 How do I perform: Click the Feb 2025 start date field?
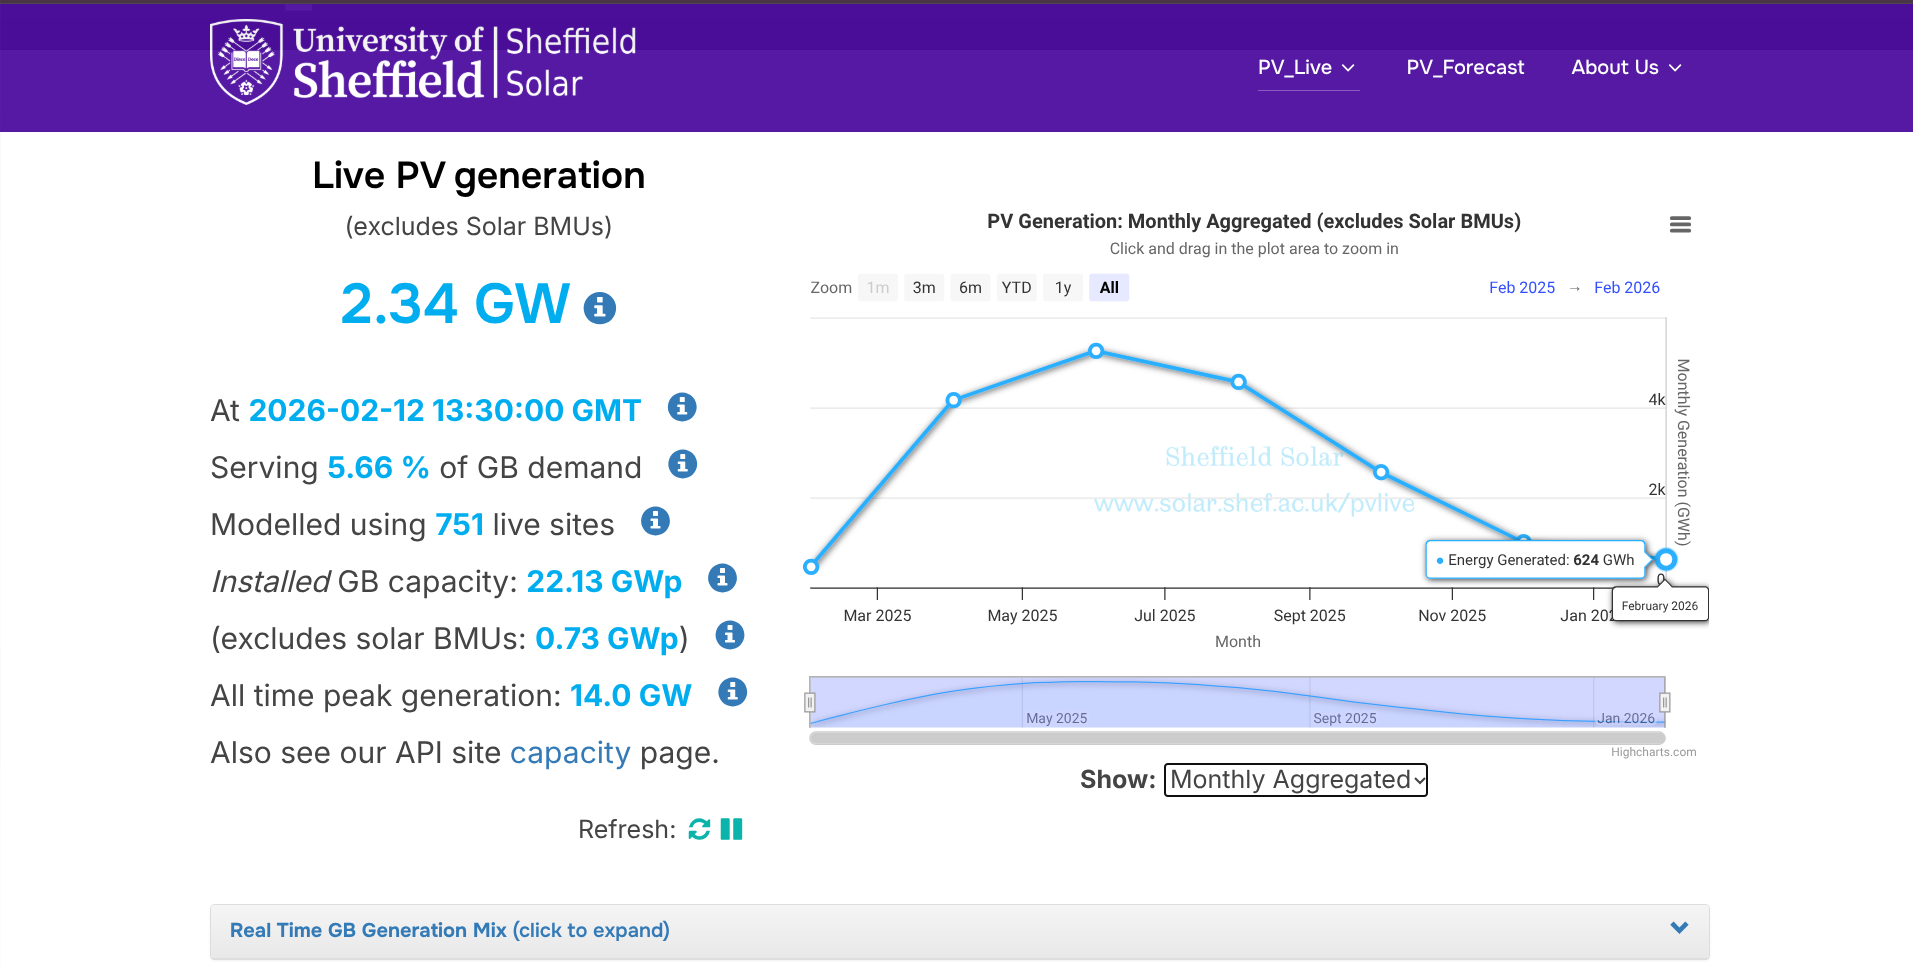tap(1521, 288)
